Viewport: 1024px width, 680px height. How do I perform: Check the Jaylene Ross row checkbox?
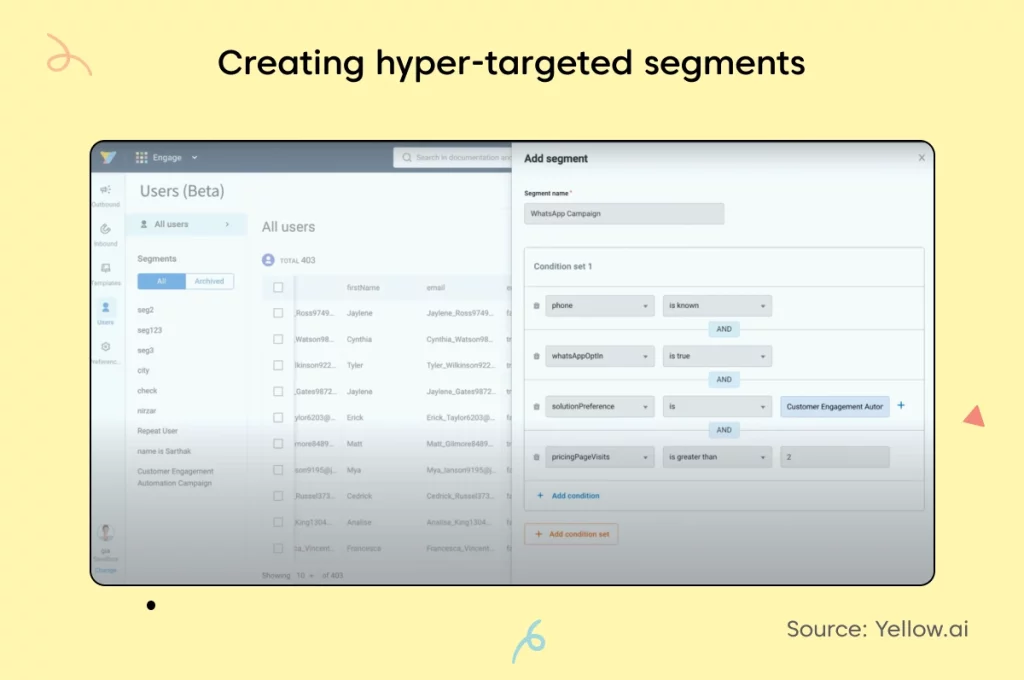tap(278, 313)
